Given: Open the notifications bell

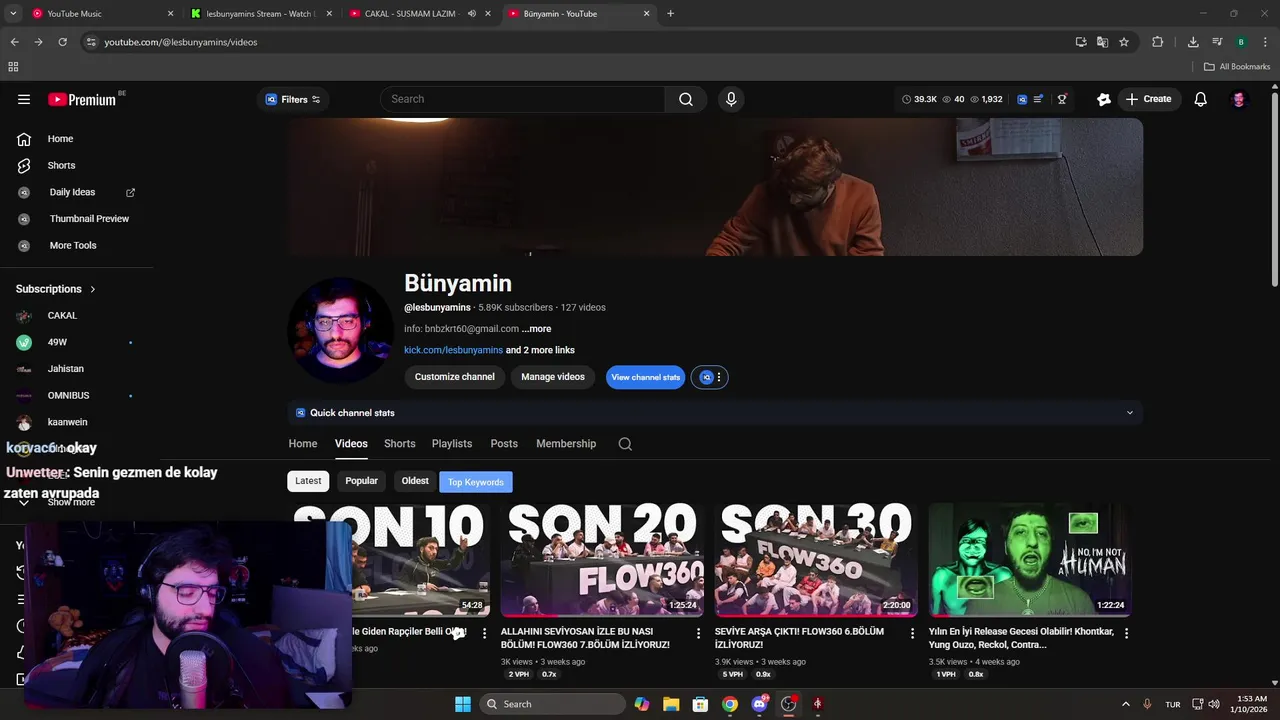Looking at the screenshot, I should tap(1201, 99).
